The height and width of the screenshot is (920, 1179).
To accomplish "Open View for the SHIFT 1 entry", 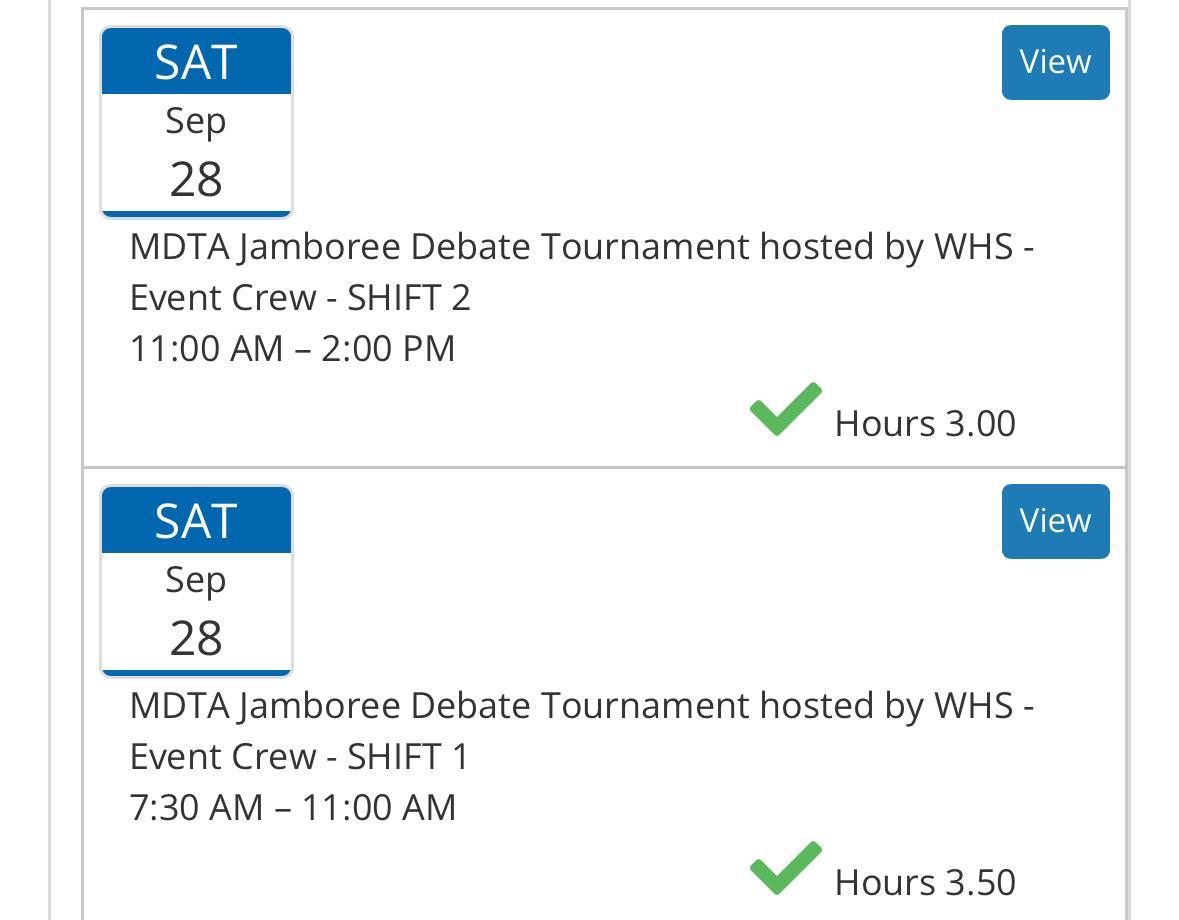I will (x=1055, y=521).
